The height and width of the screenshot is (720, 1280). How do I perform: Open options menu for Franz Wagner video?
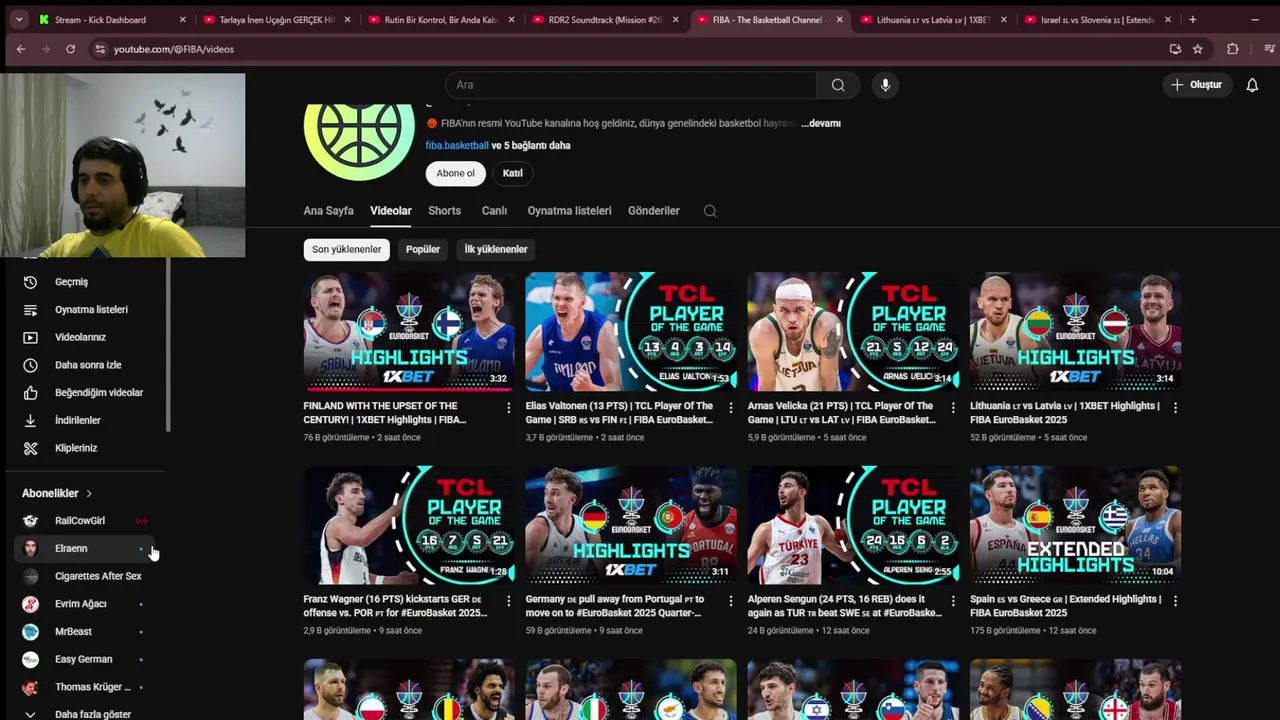508,601
